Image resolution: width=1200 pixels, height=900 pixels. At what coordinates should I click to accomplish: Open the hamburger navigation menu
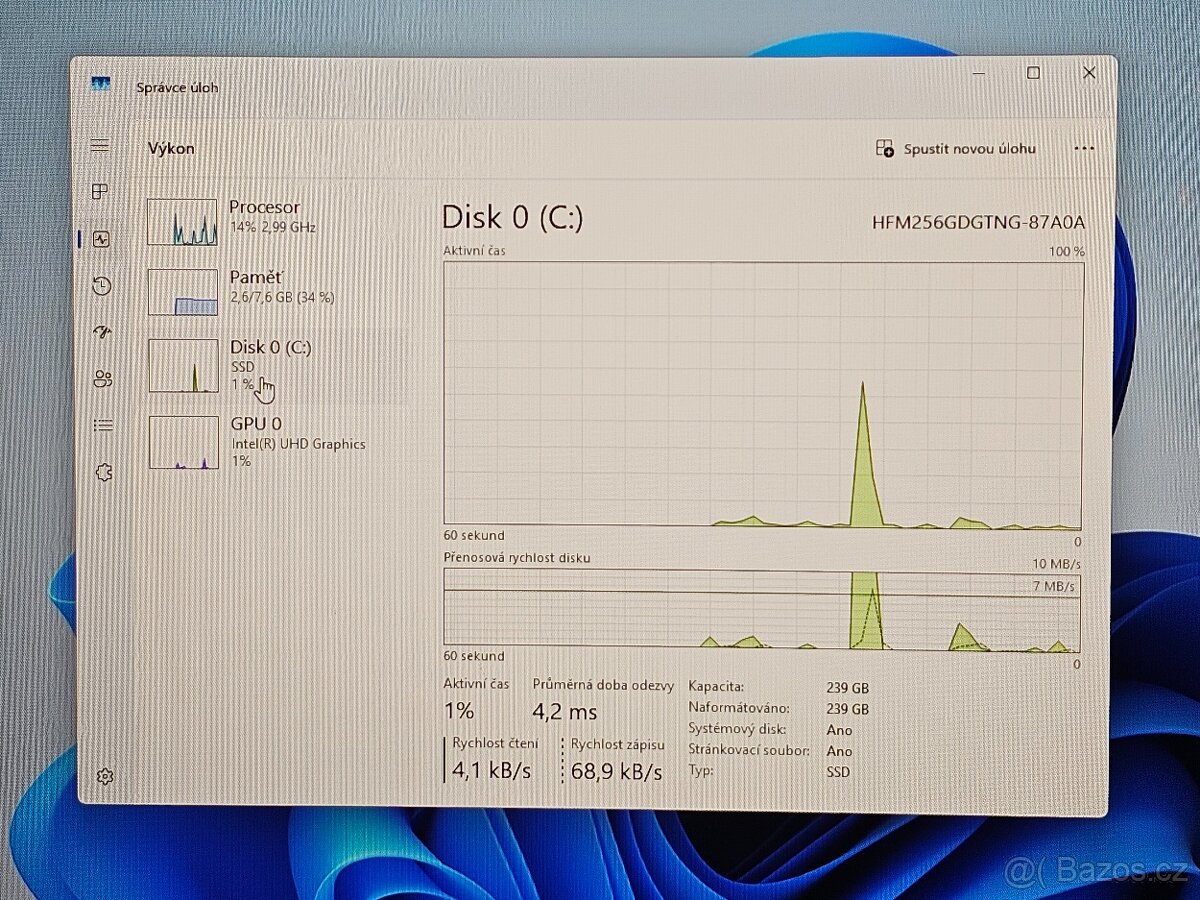[x=100, y=146]
